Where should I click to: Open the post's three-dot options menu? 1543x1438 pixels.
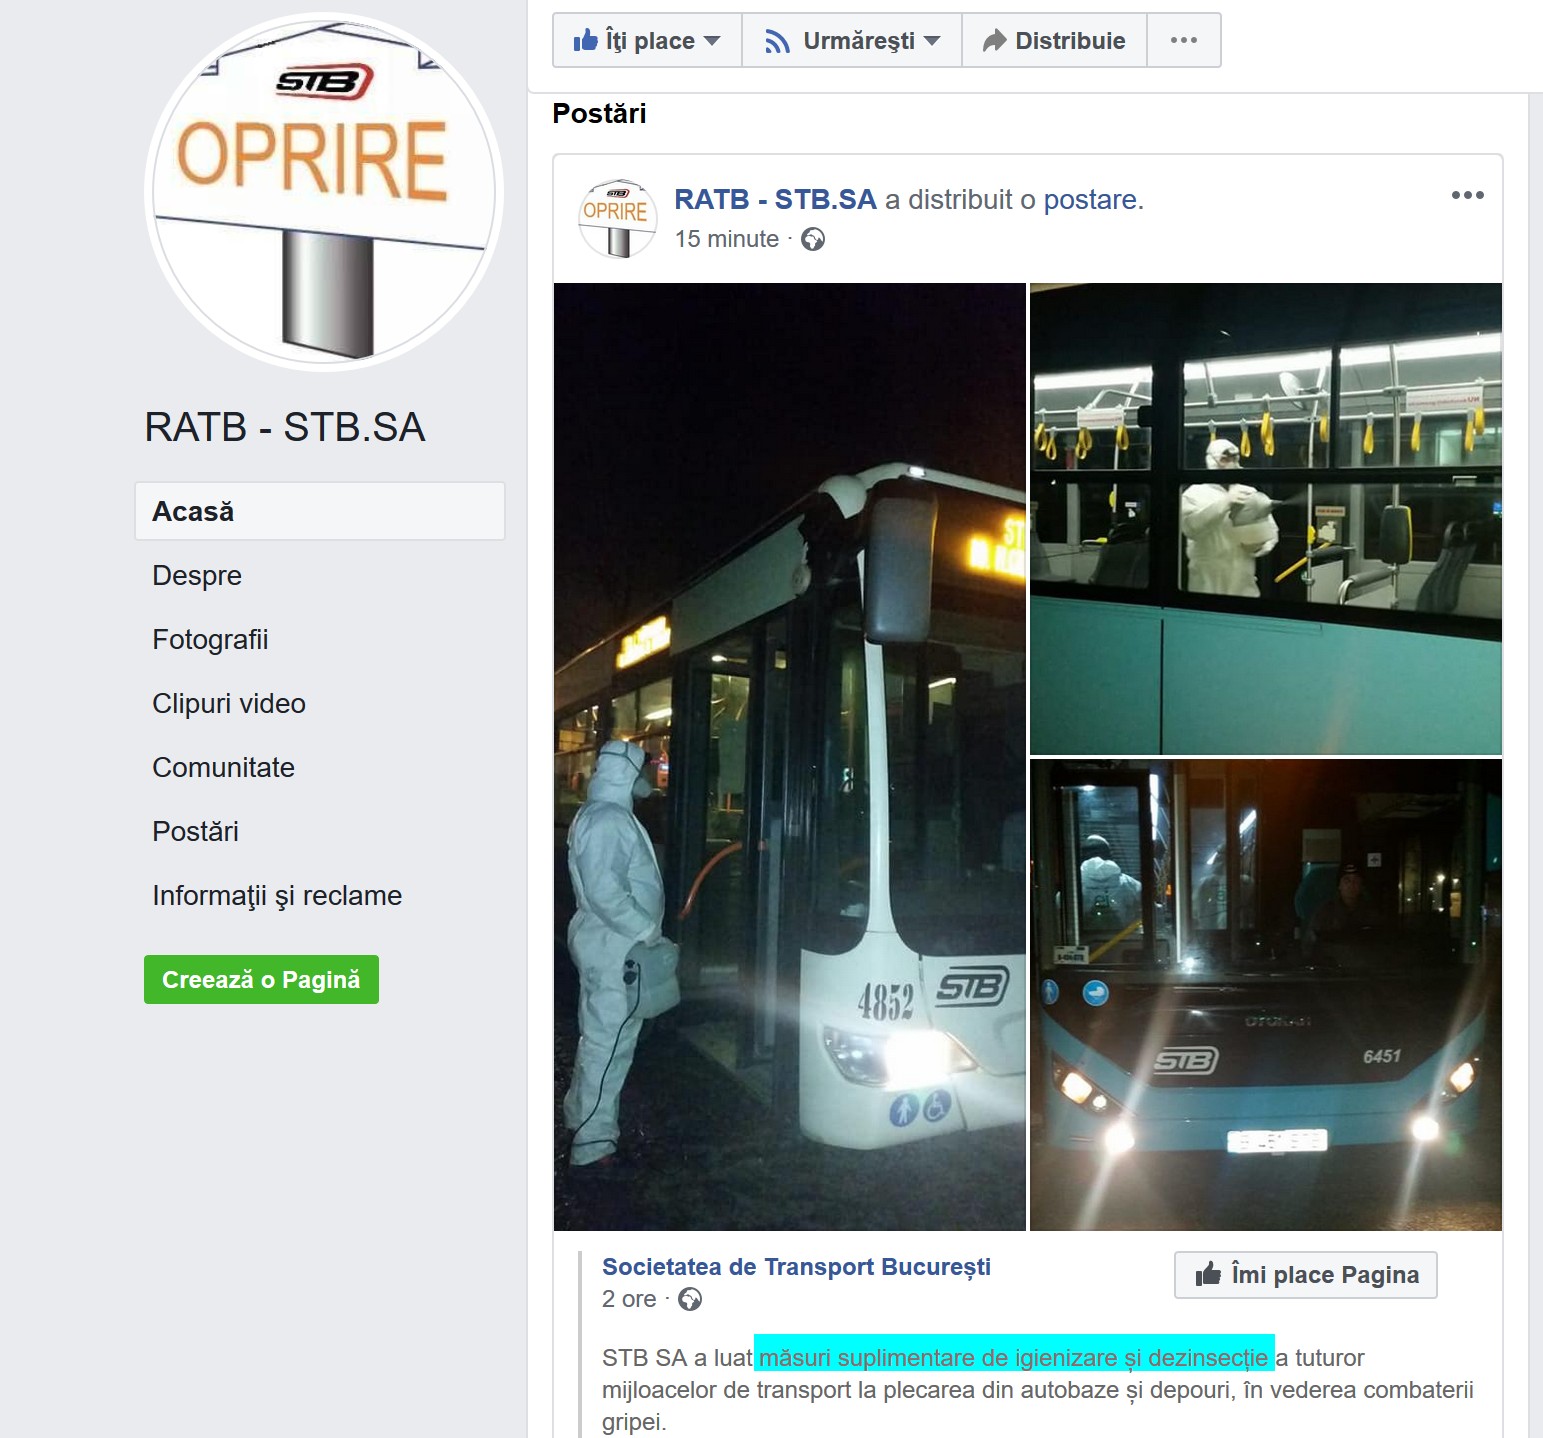tap(1467, 195)
